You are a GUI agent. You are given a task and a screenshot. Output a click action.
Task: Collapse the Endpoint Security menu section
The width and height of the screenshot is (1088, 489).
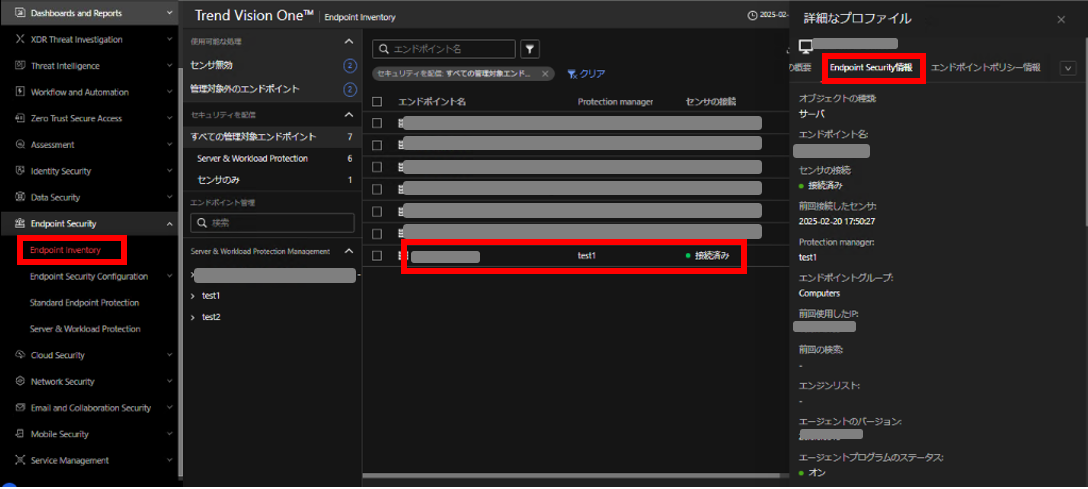pos(169,224)
